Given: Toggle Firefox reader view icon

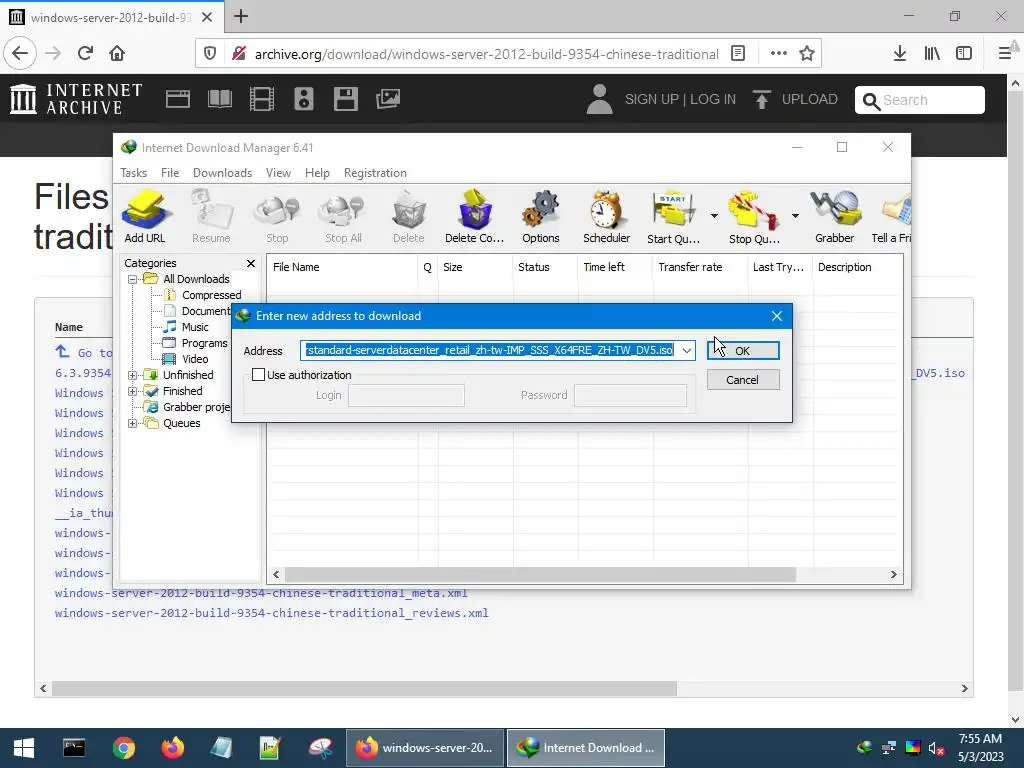Looking at the screenshot, I should click(x=738, y=53).
